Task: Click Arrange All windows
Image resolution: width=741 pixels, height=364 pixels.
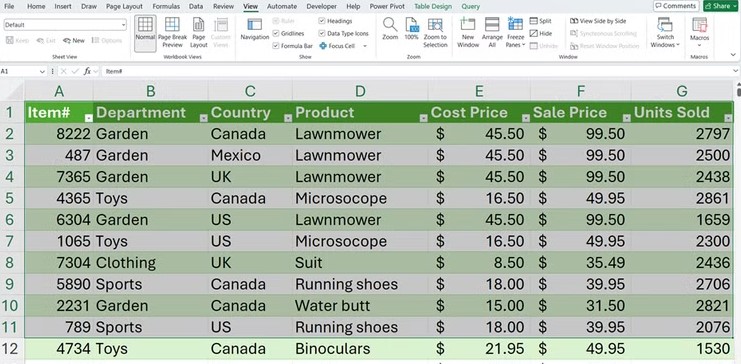Action: 492,32
